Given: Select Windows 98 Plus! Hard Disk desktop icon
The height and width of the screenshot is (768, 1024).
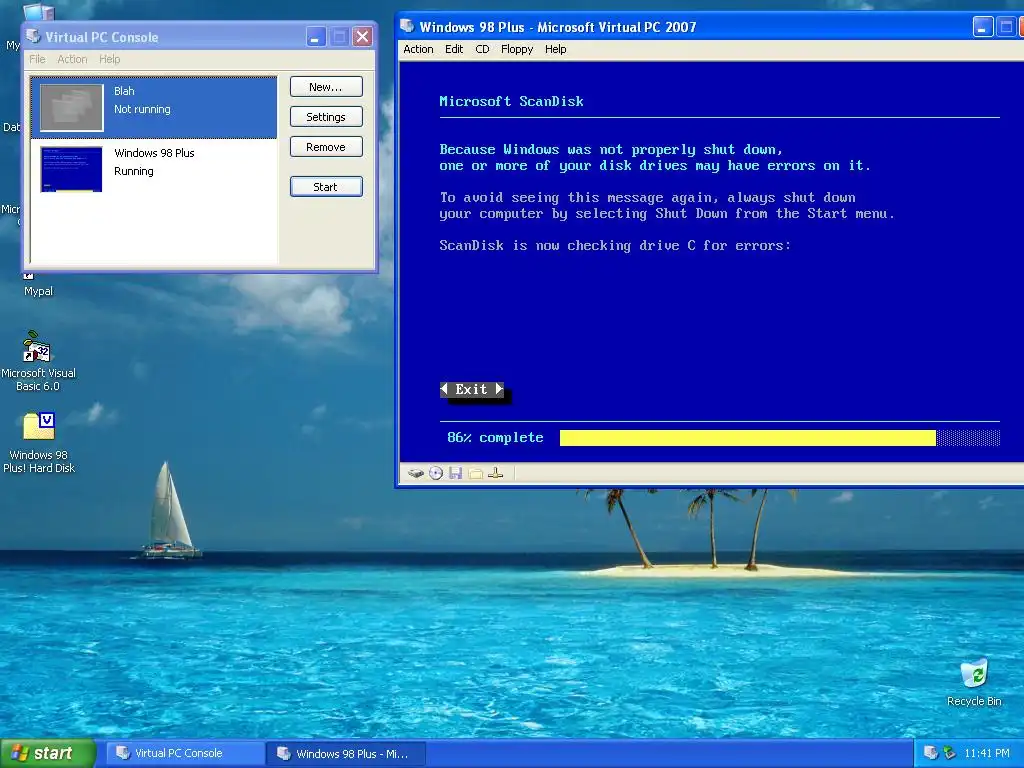Looking at the screenshot, I should point(39,443).
